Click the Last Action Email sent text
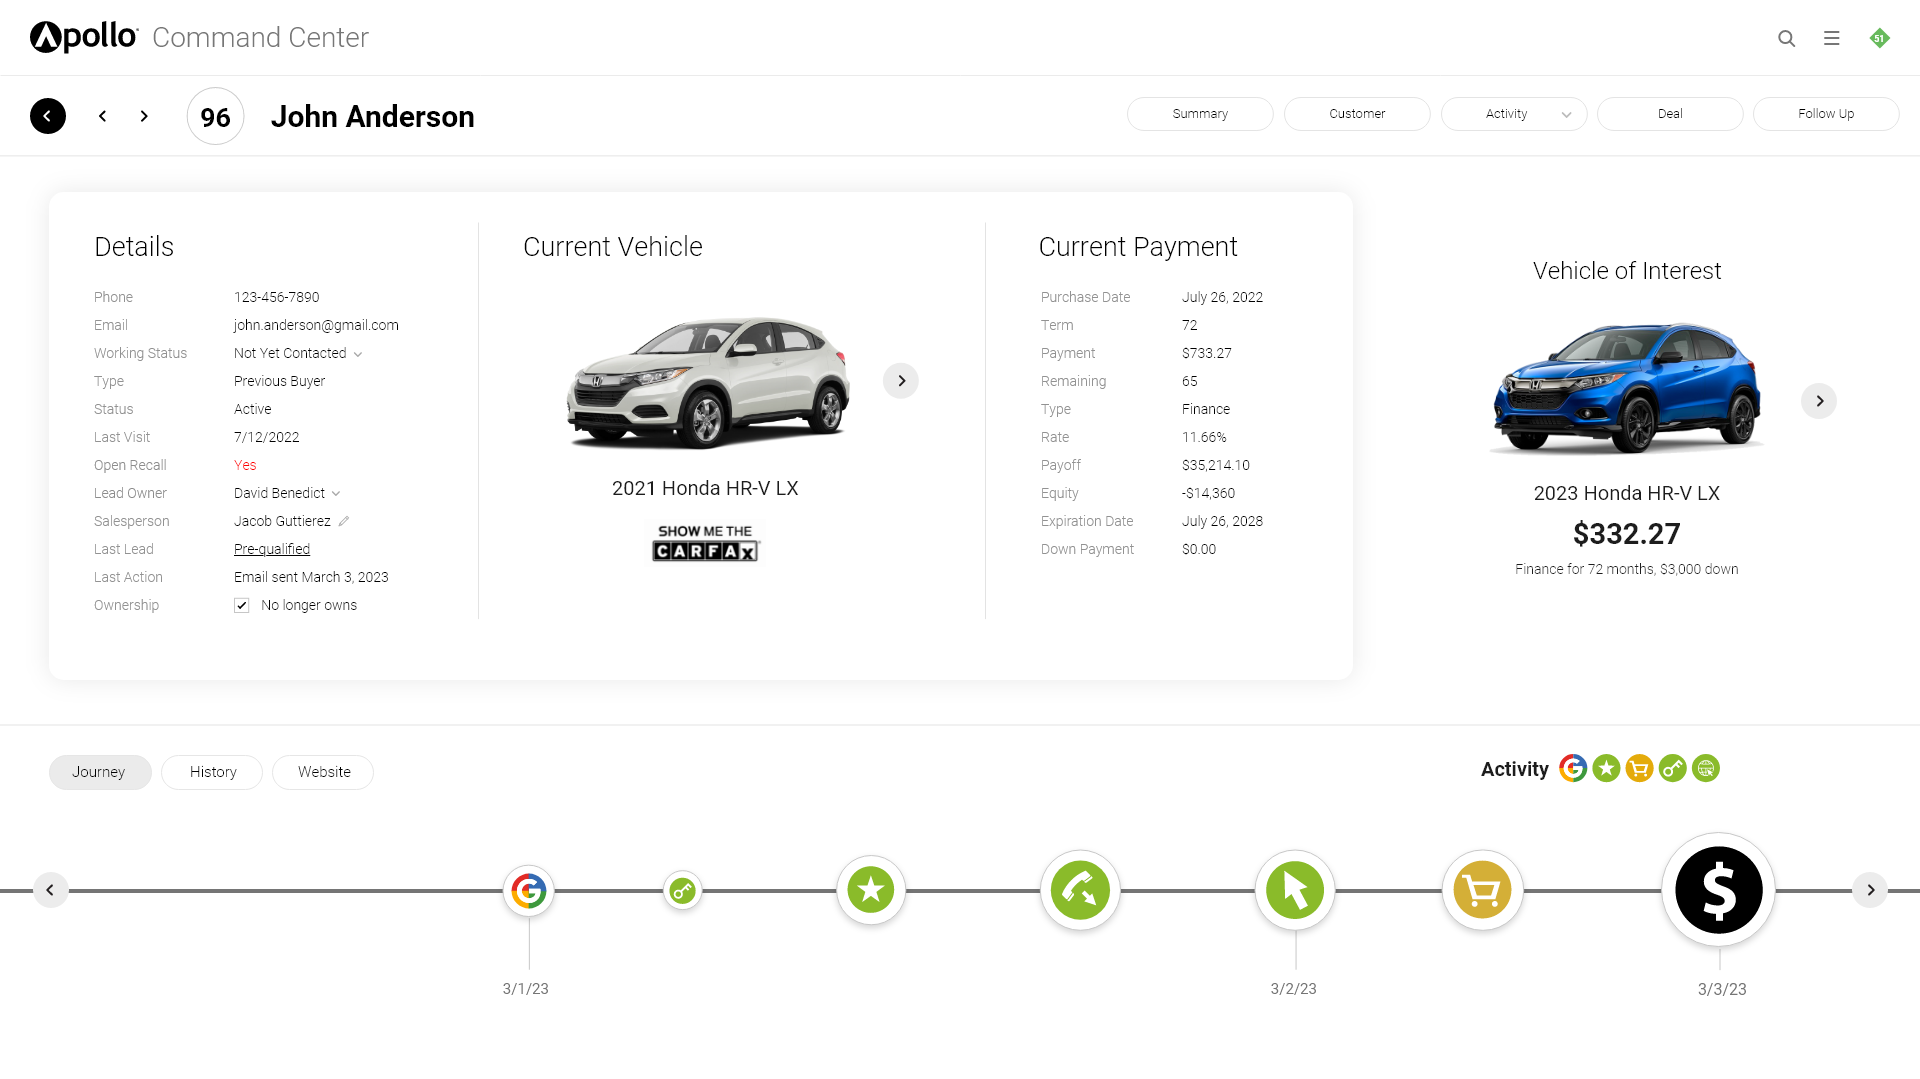This screenshot has height=1079, width=1920. point(311,577)
